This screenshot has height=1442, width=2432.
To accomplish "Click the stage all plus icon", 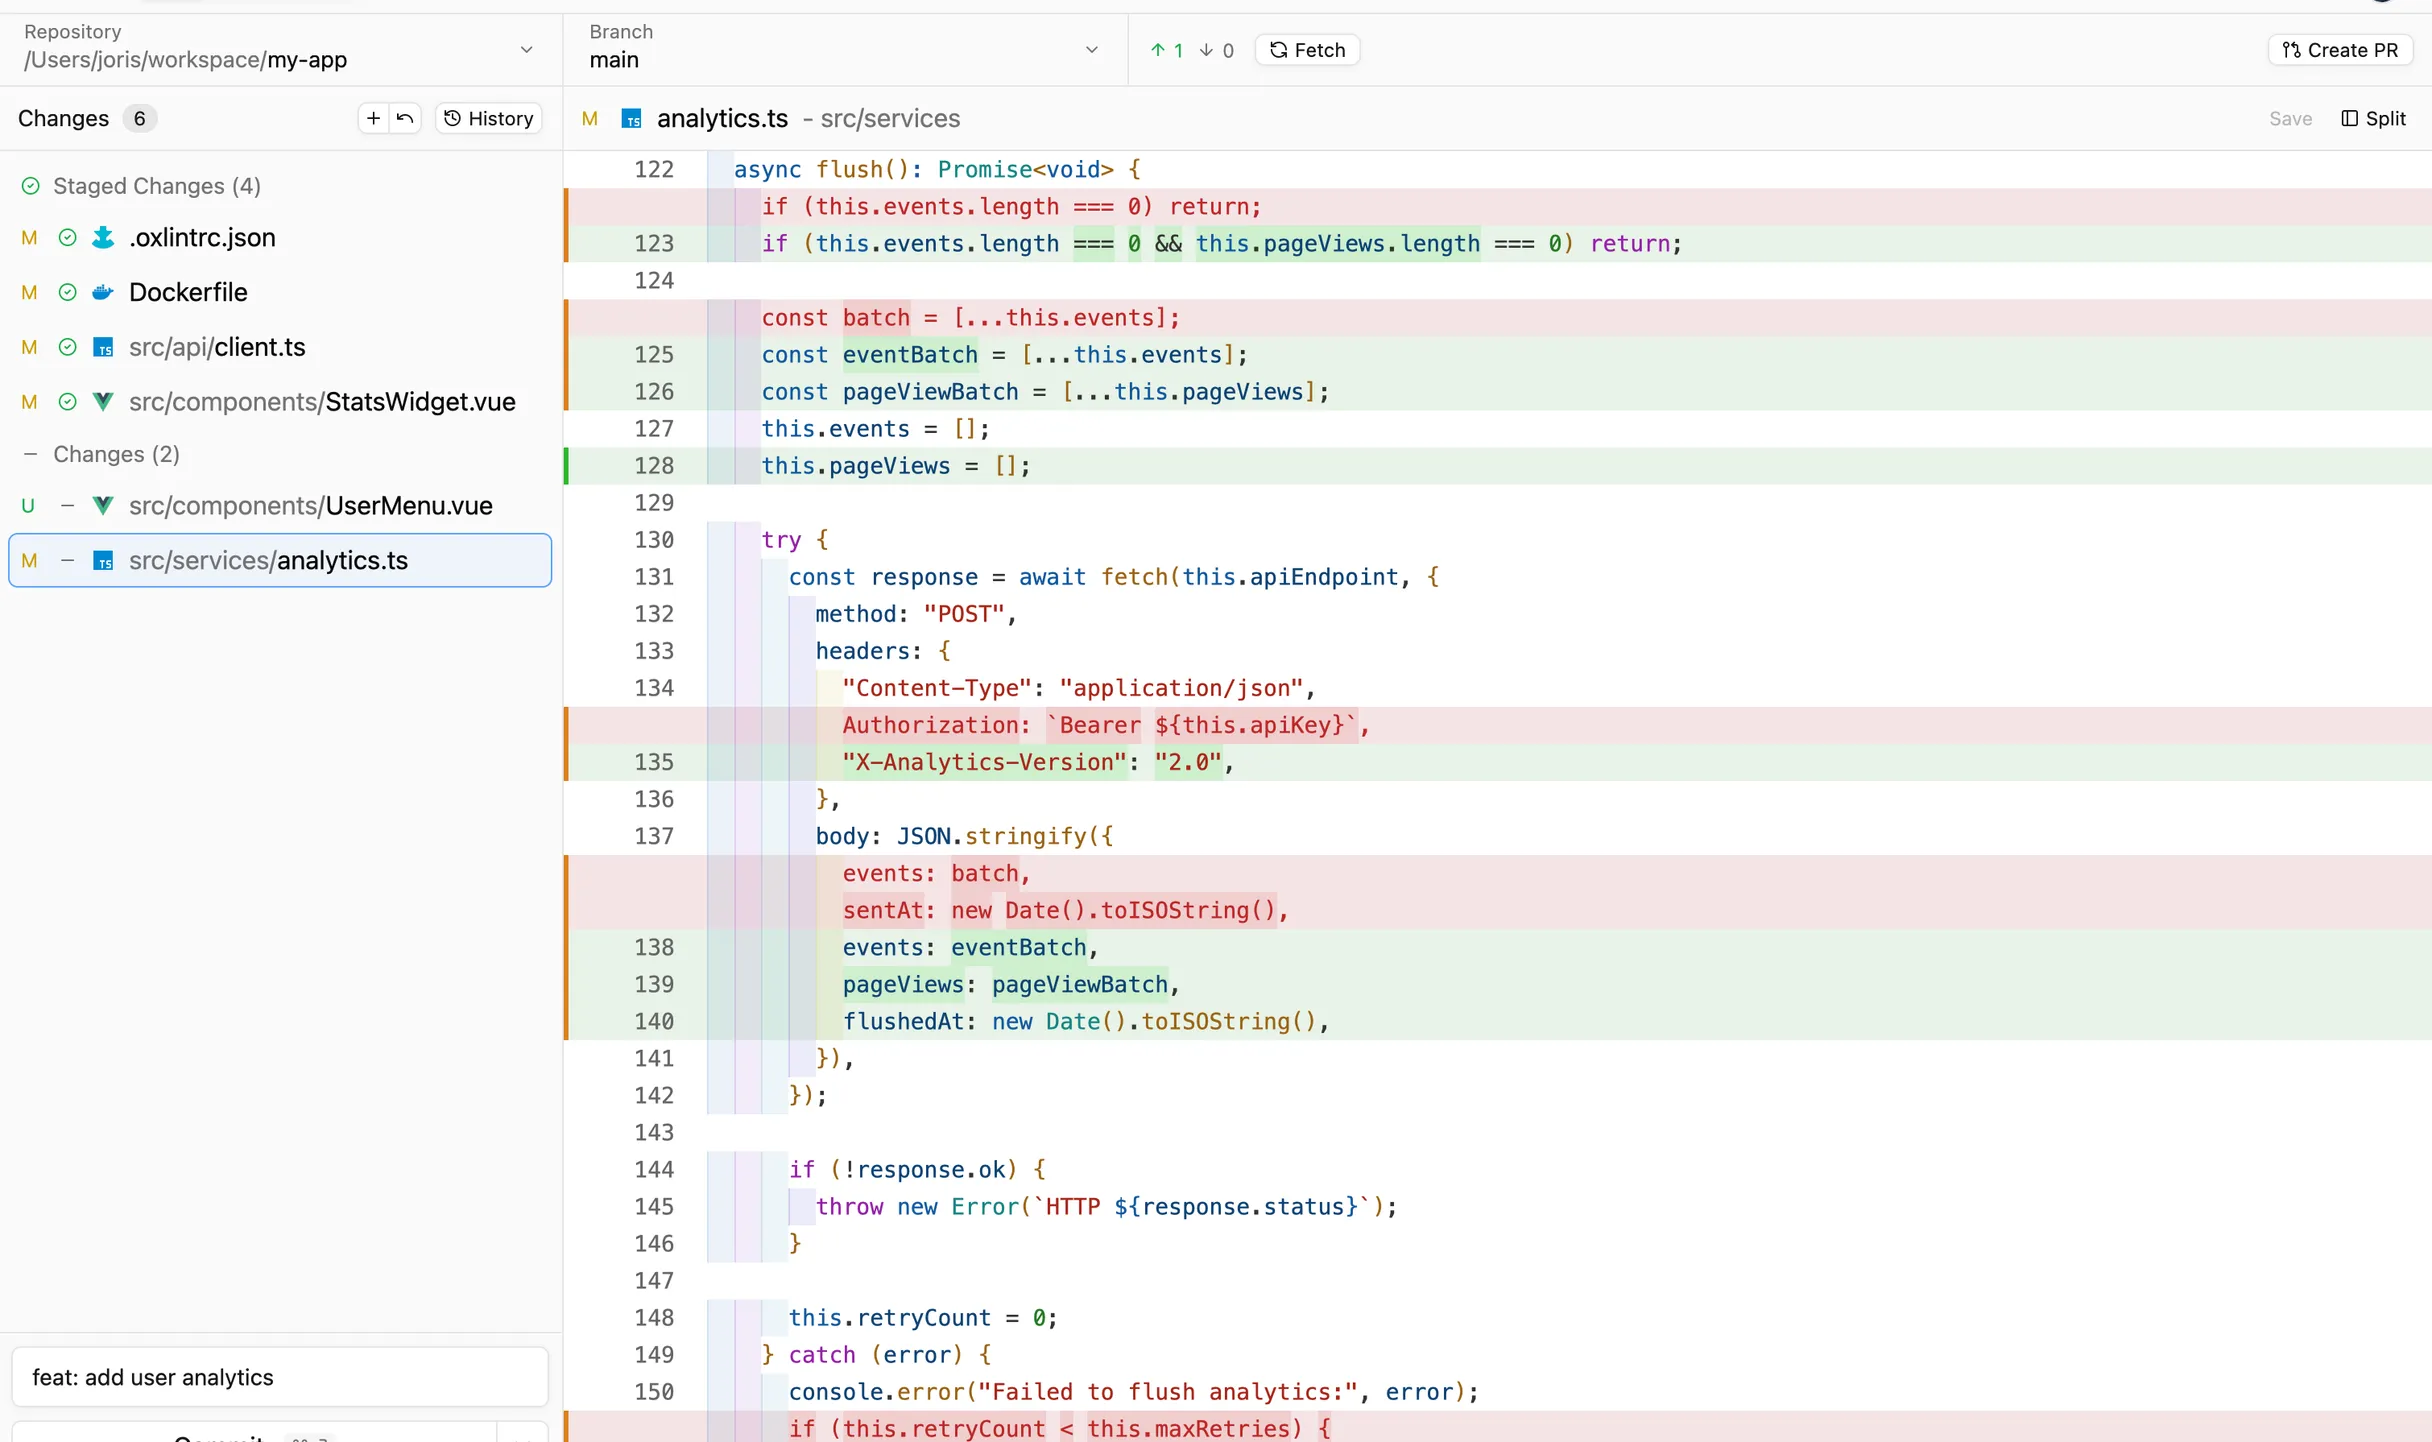I will [x=373, y=118].
